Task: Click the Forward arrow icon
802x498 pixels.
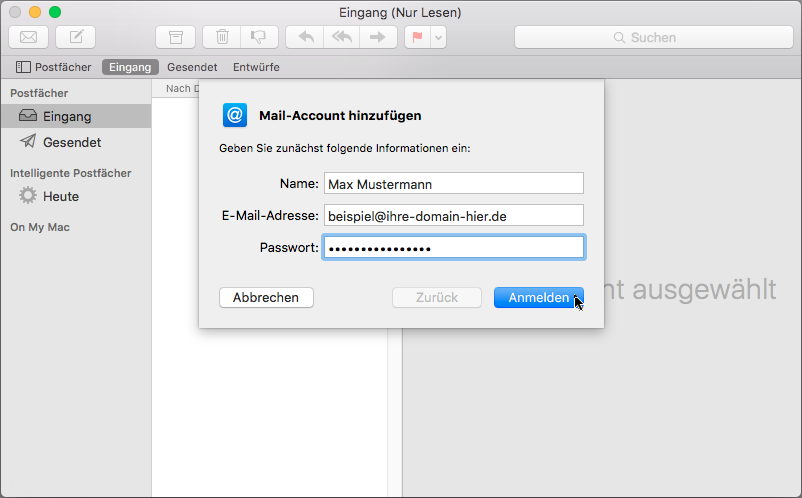Action: (x=377, y=37)
